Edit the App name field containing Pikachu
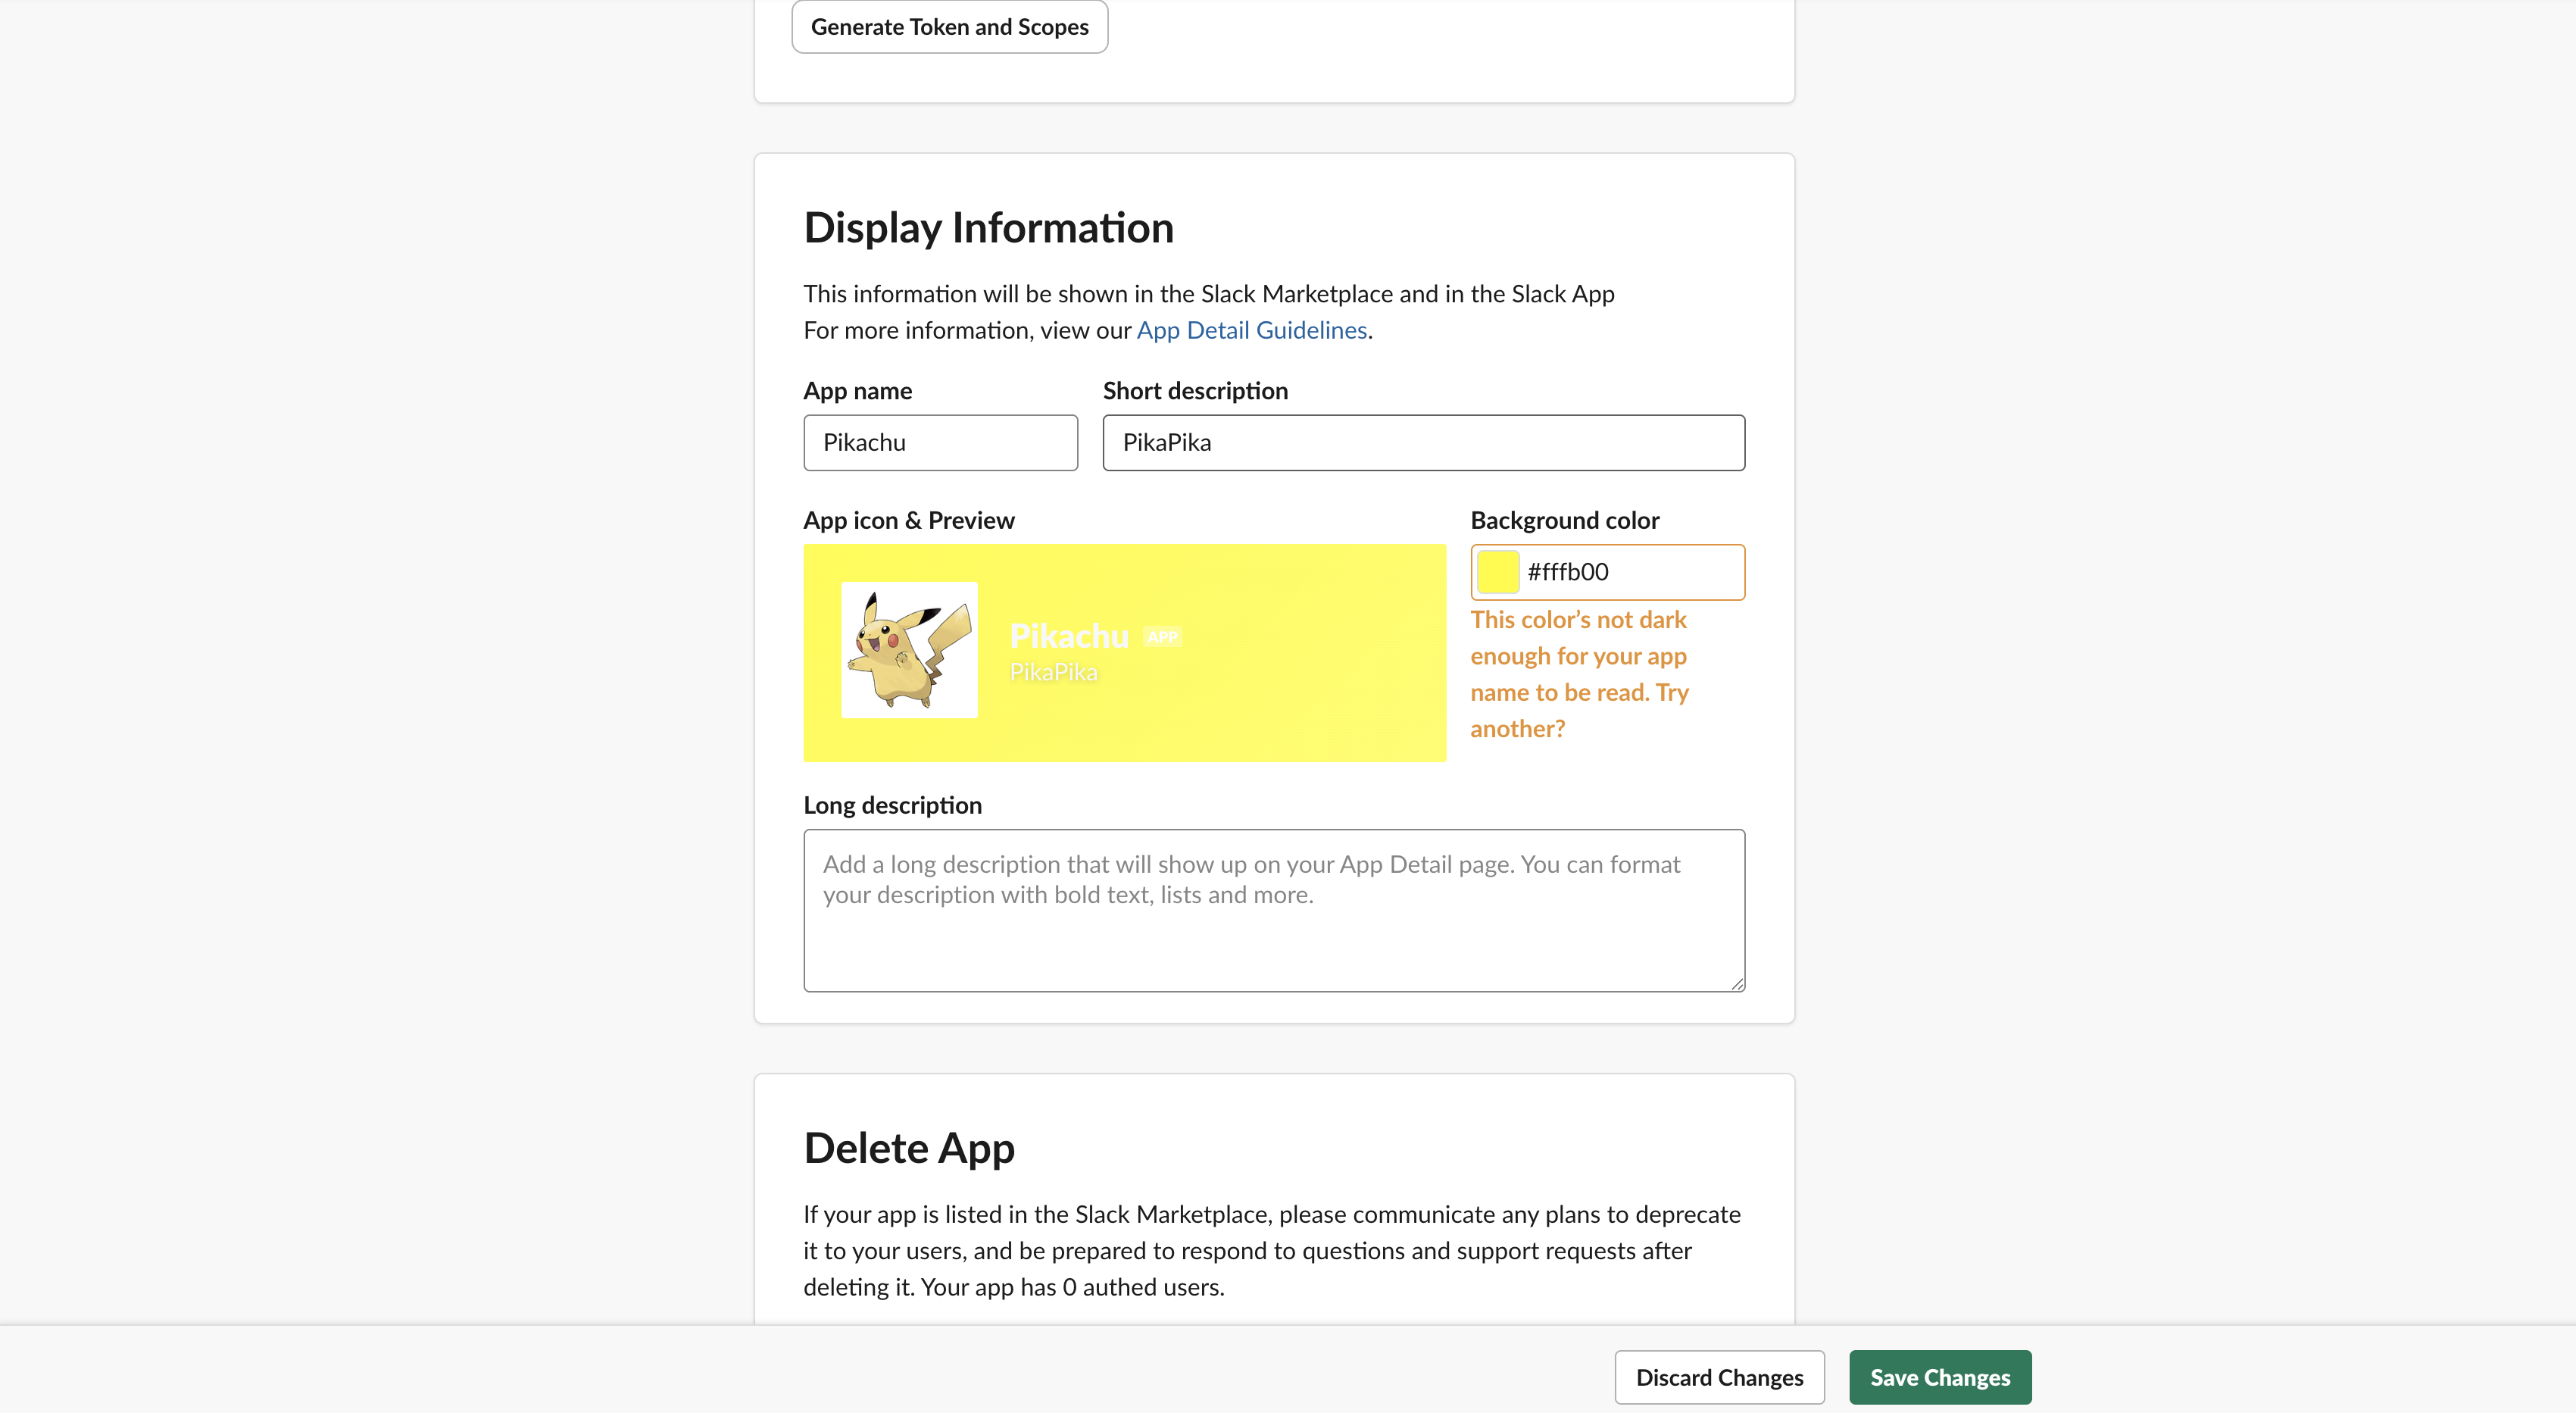 point(940,442)
